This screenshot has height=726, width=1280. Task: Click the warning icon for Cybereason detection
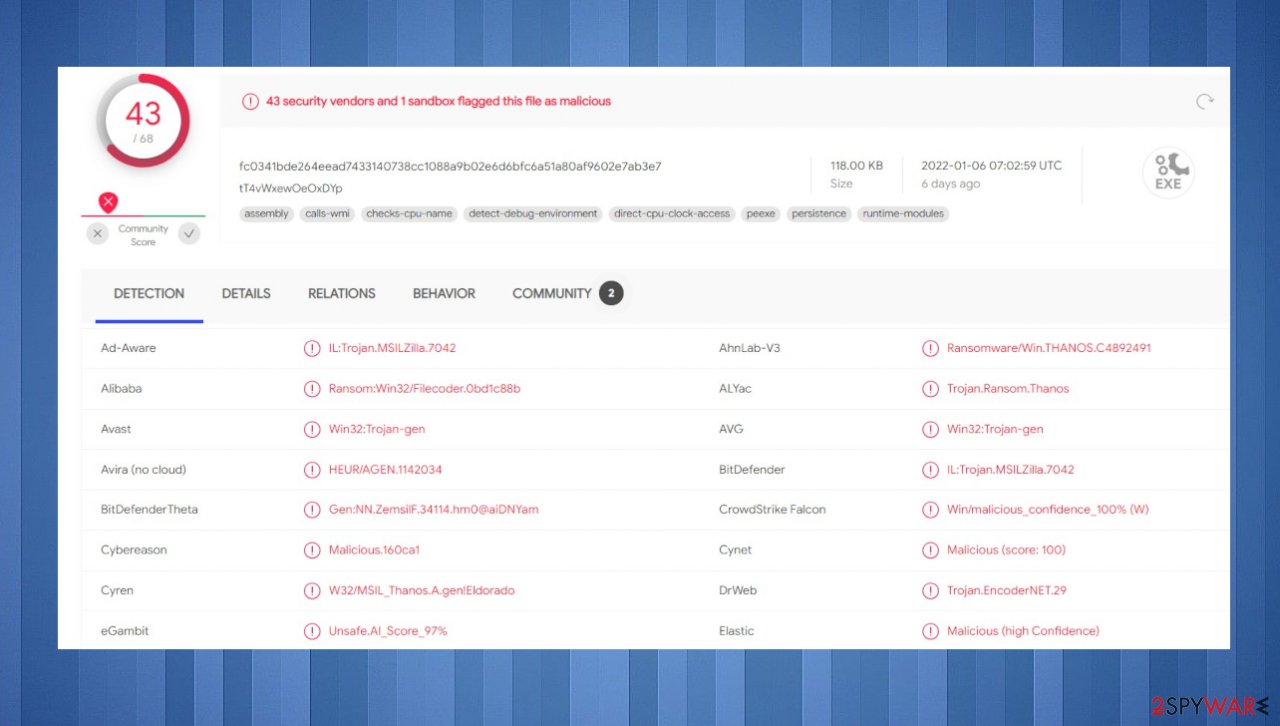pos(312,550)
